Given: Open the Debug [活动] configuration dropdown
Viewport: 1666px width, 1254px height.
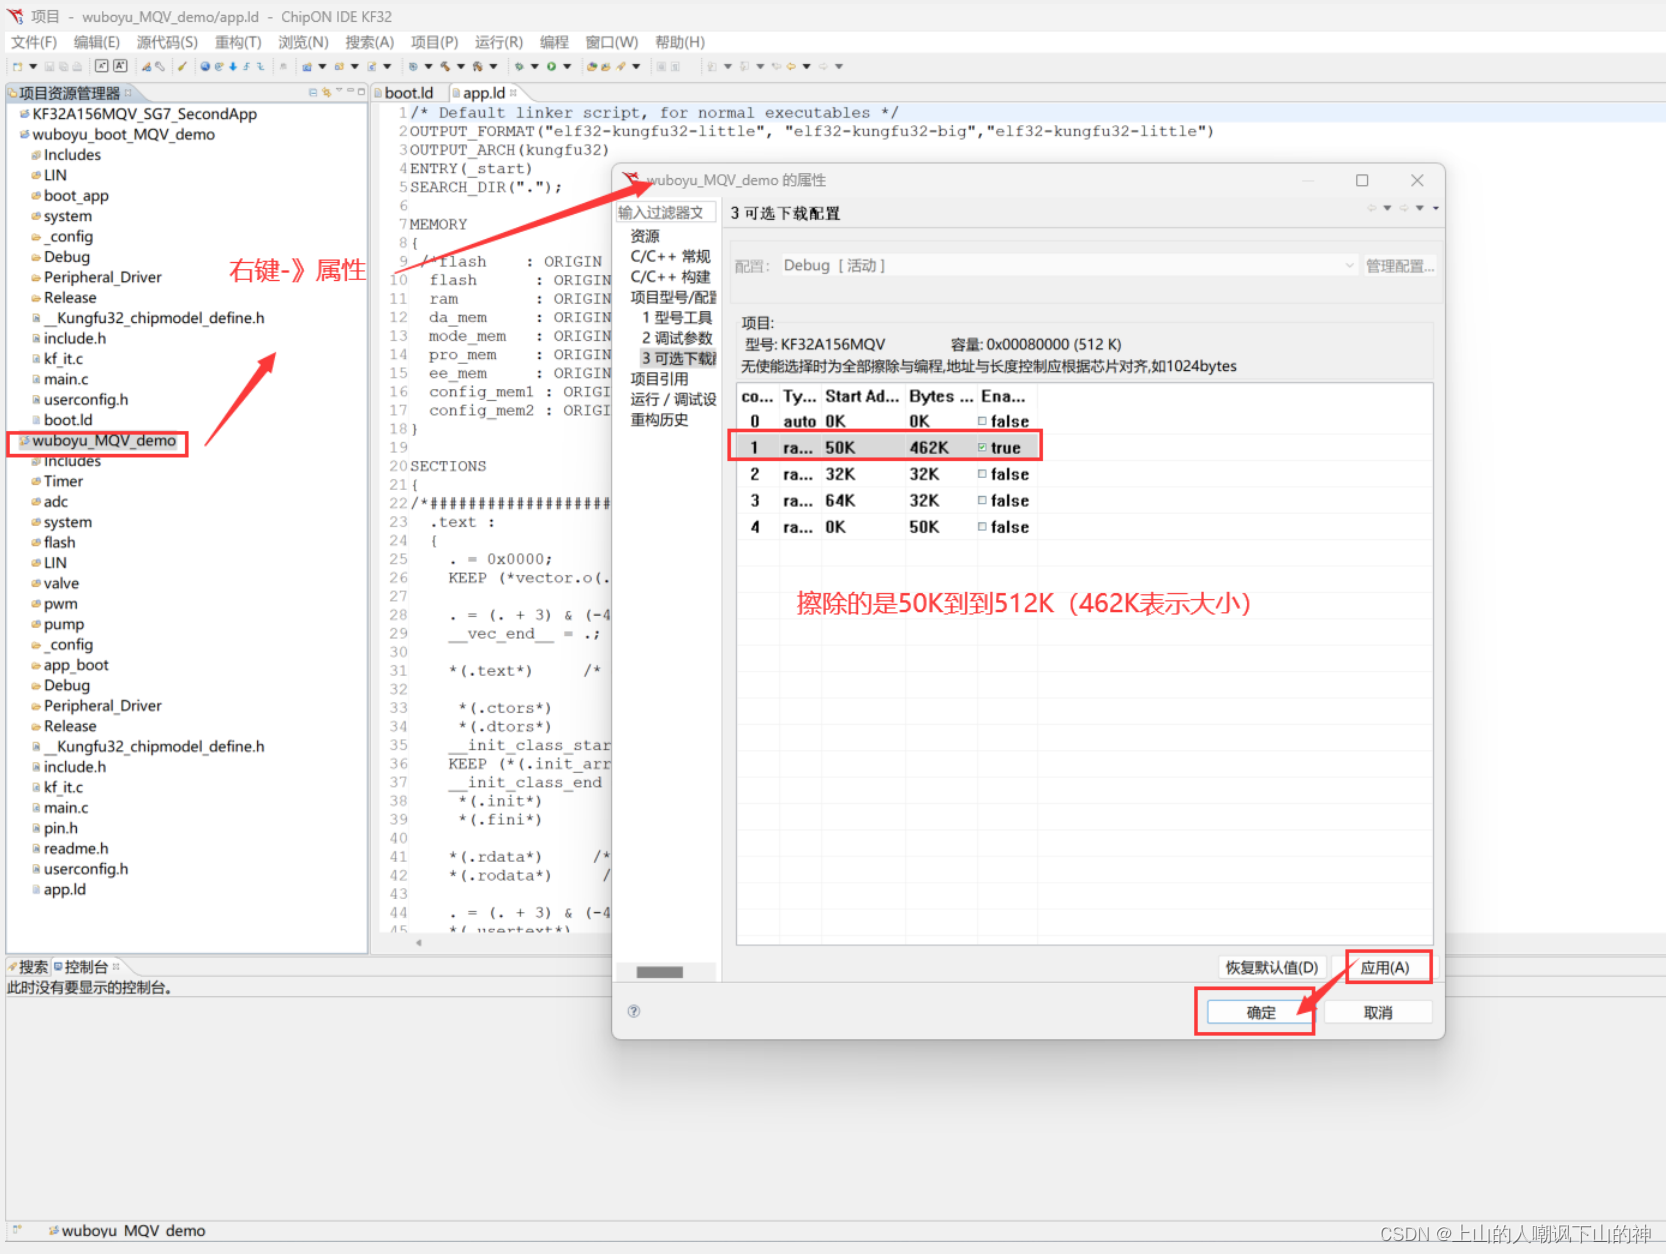Looking at the screenshot, I should coord(1349,265).
